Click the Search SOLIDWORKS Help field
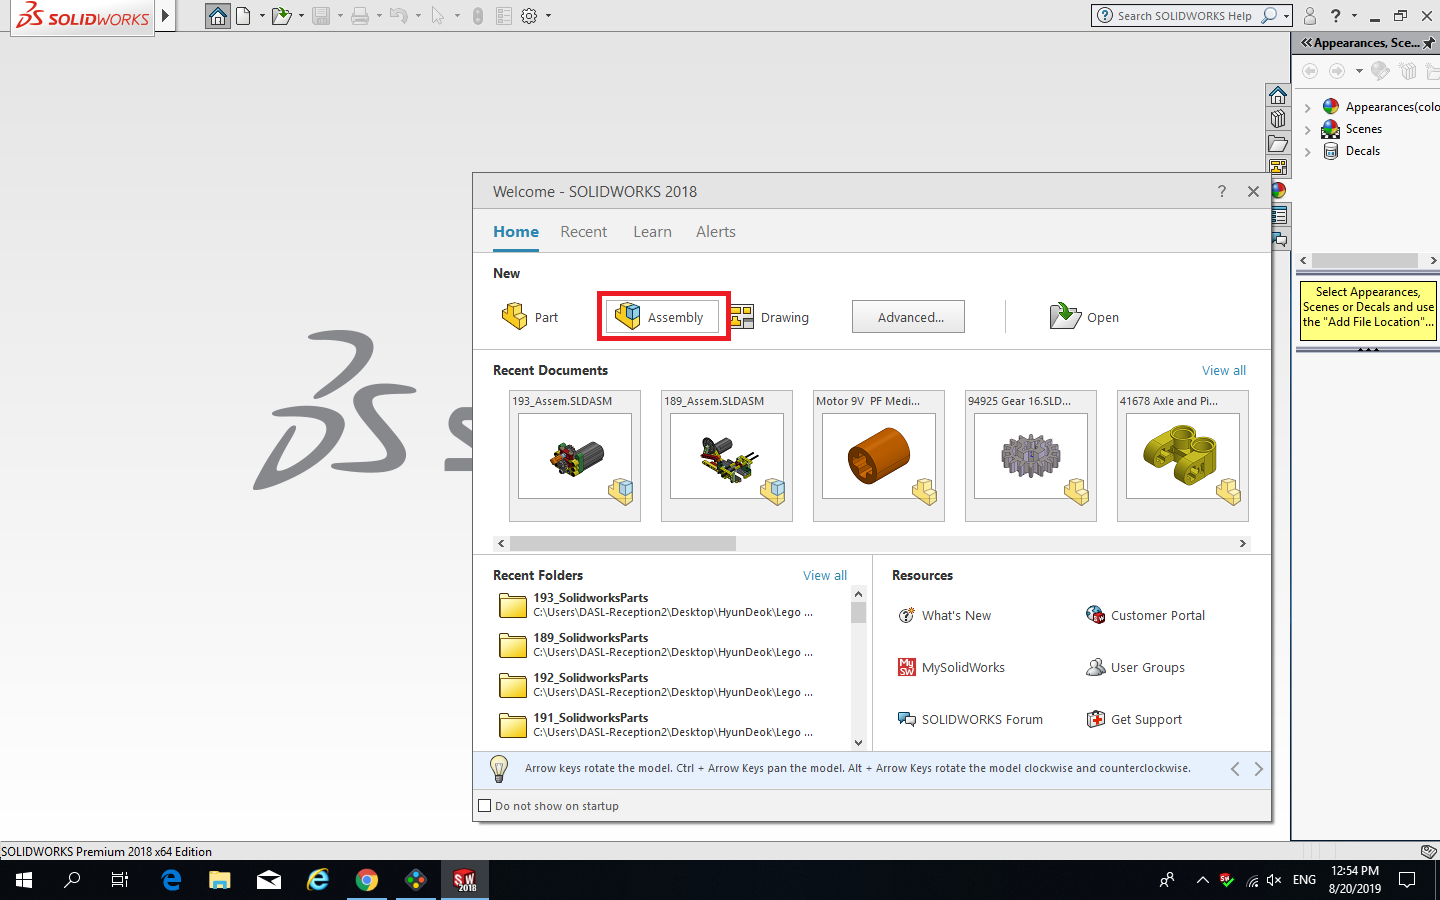1440x900 pixels. pos(1185,16)
